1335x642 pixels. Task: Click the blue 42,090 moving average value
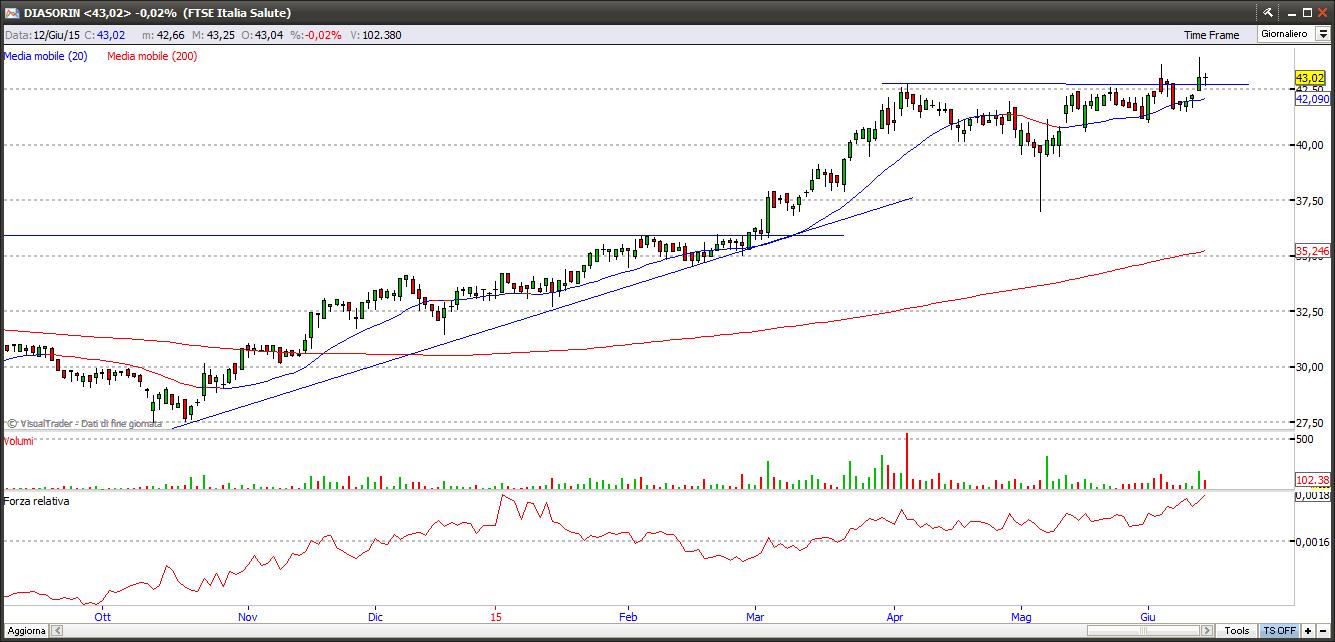(1311, 99)
